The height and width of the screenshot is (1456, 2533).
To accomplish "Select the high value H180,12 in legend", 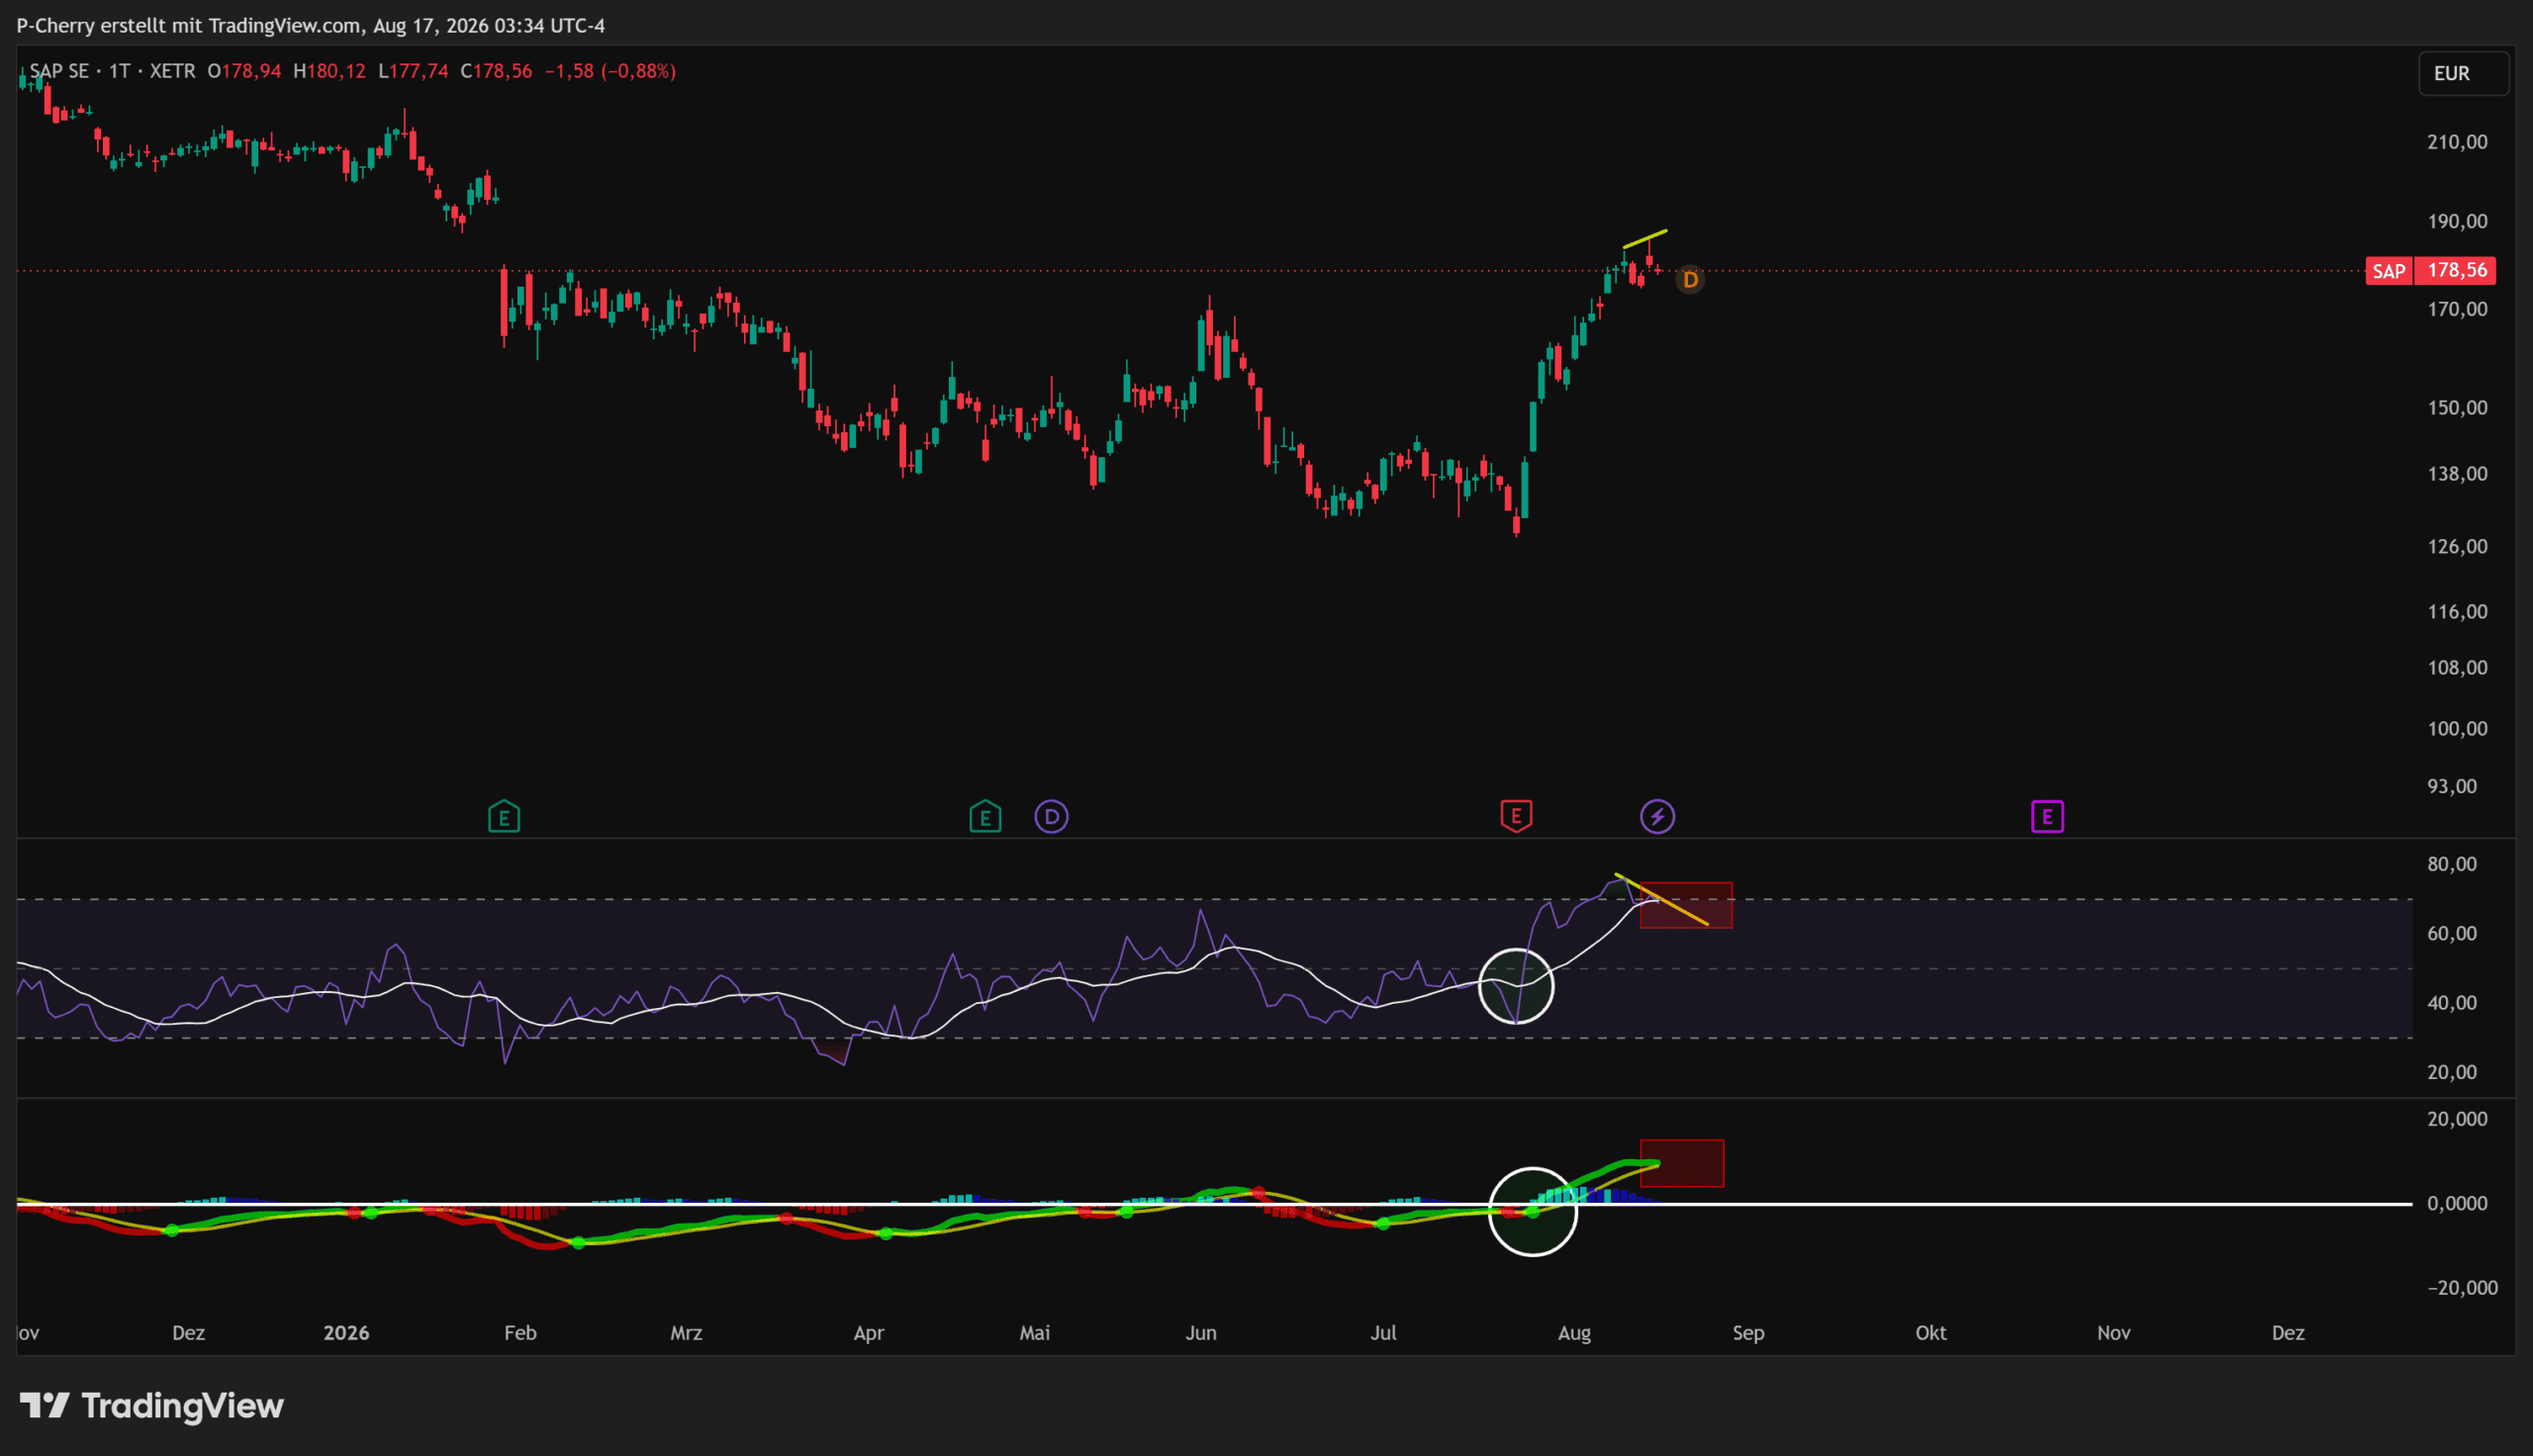I will (x=329, y=71).
